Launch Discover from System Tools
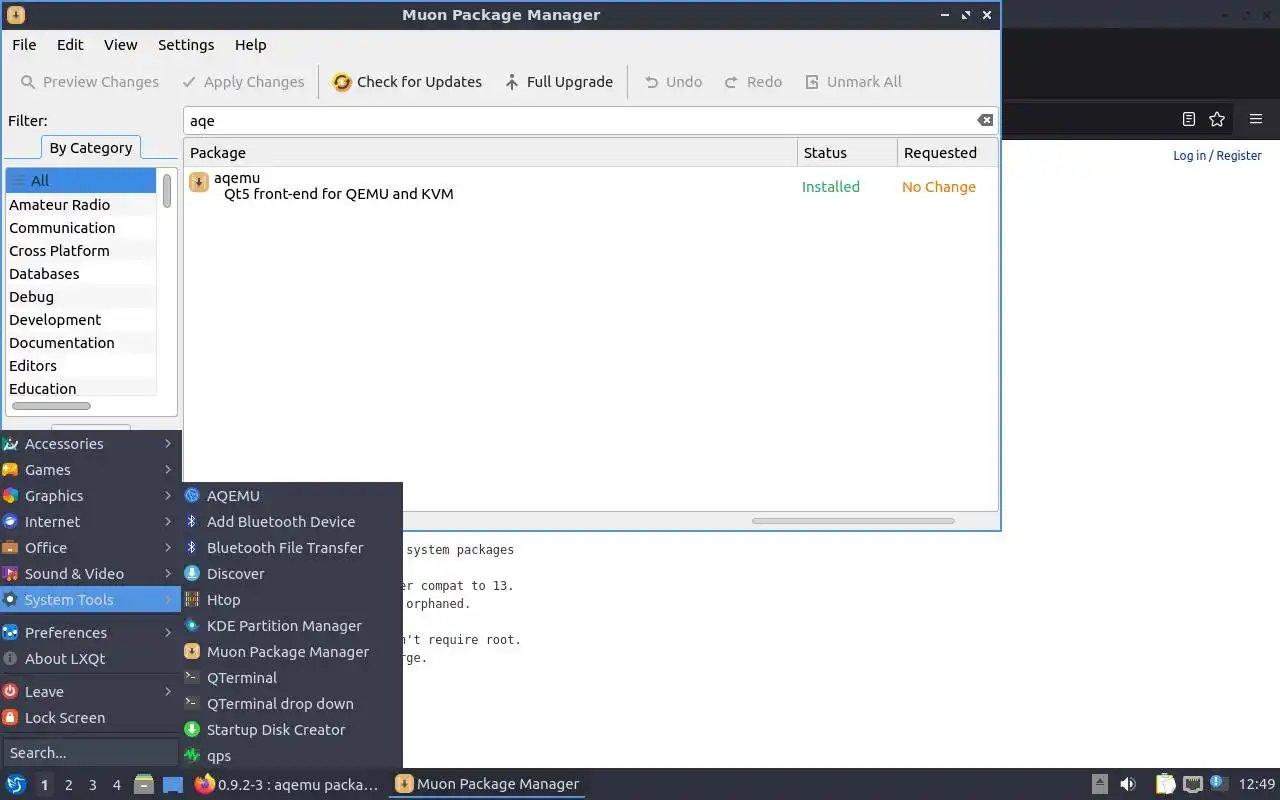 pos(292,574)
